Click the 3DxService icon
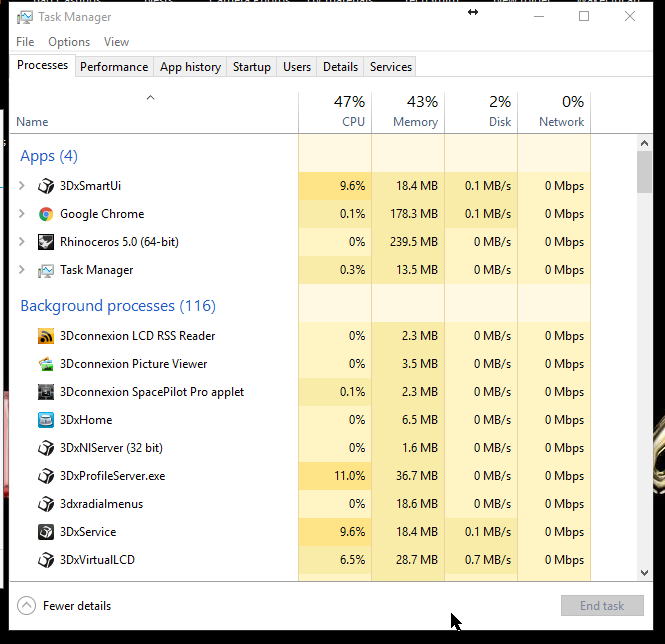Viewport: 665px width, 644px height. coord(46,532)
